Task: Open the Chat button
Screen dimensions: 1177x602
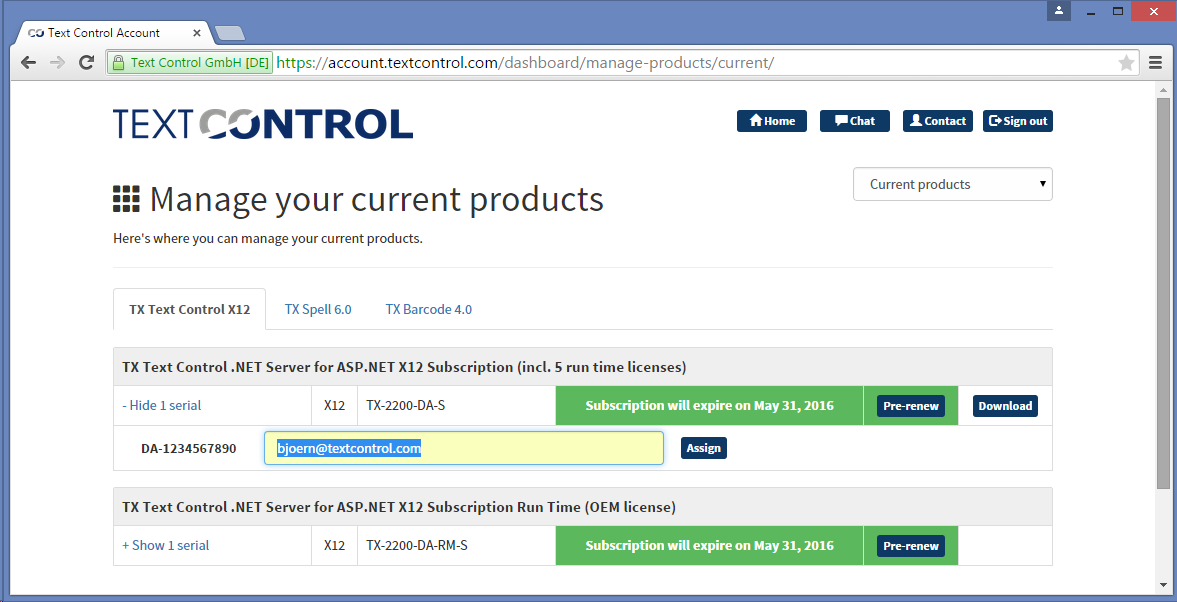Action: [854, 121]
